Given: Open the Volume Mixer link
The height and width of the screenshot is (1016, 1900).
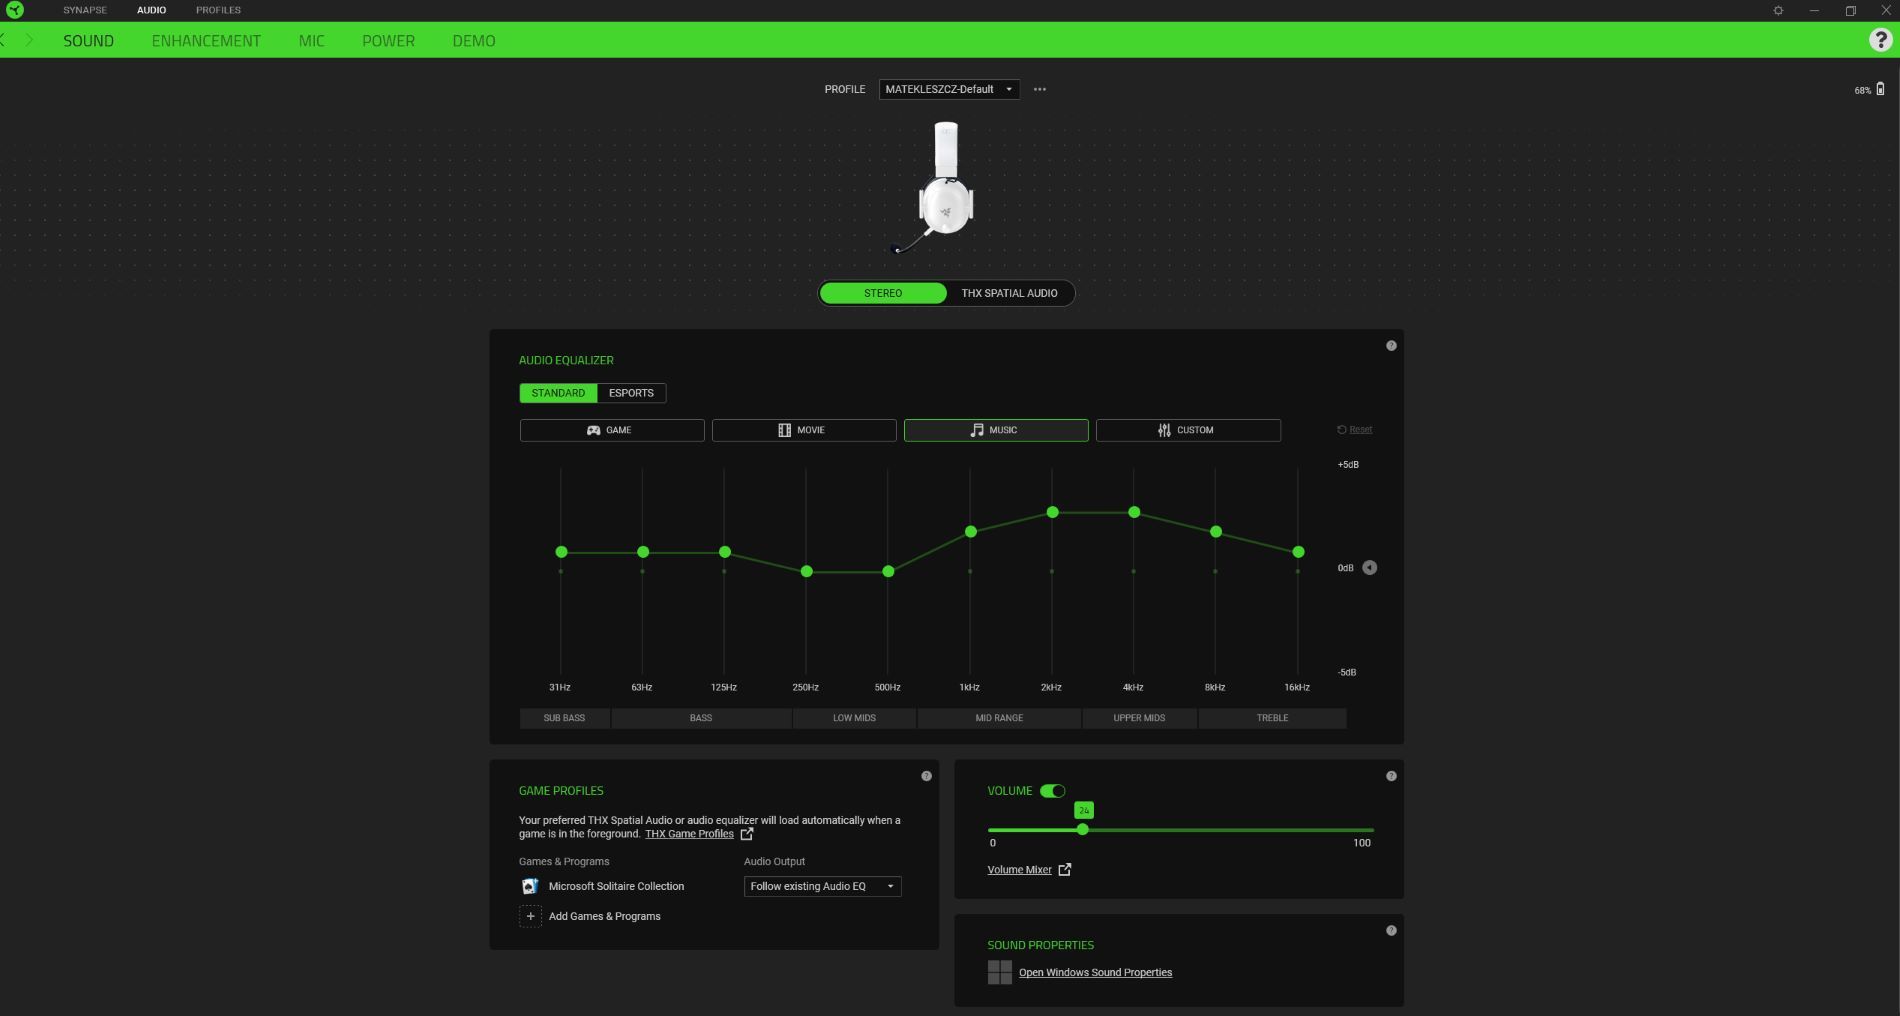Looking at the screenshot, I should (x=1019, y=870).
